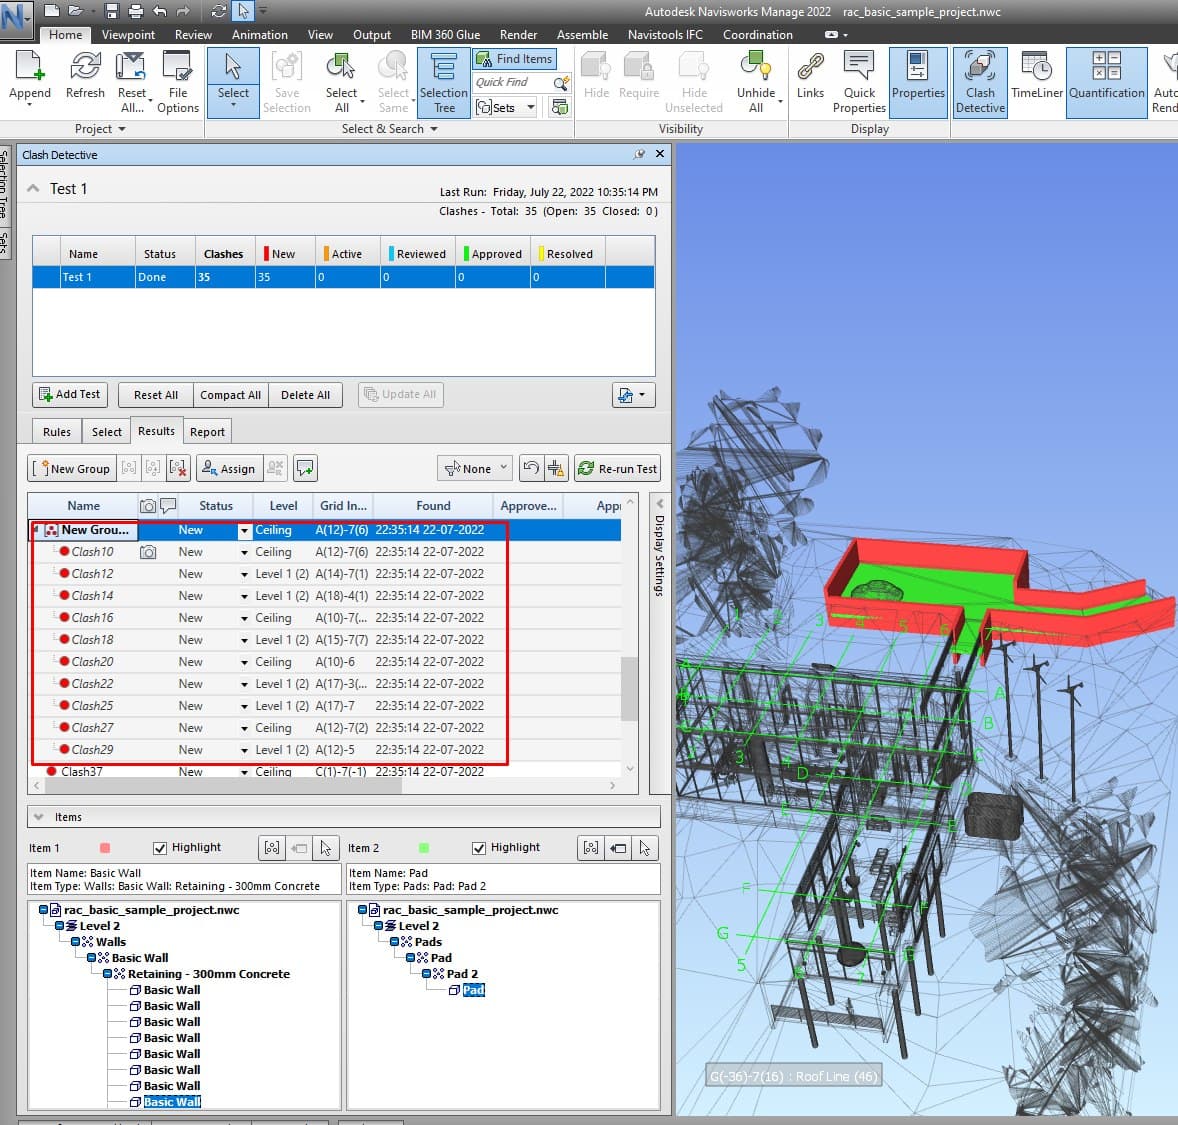1178x1125 pixels.
Task: Click Item 2 group clashes icon
Action: click(x=591, y=848)
